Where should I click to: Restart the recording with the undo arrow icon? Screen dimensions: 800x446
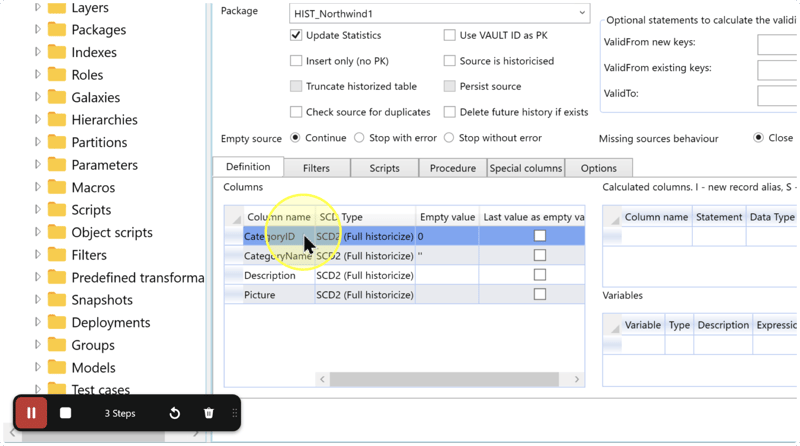click(x=174, y=413)
